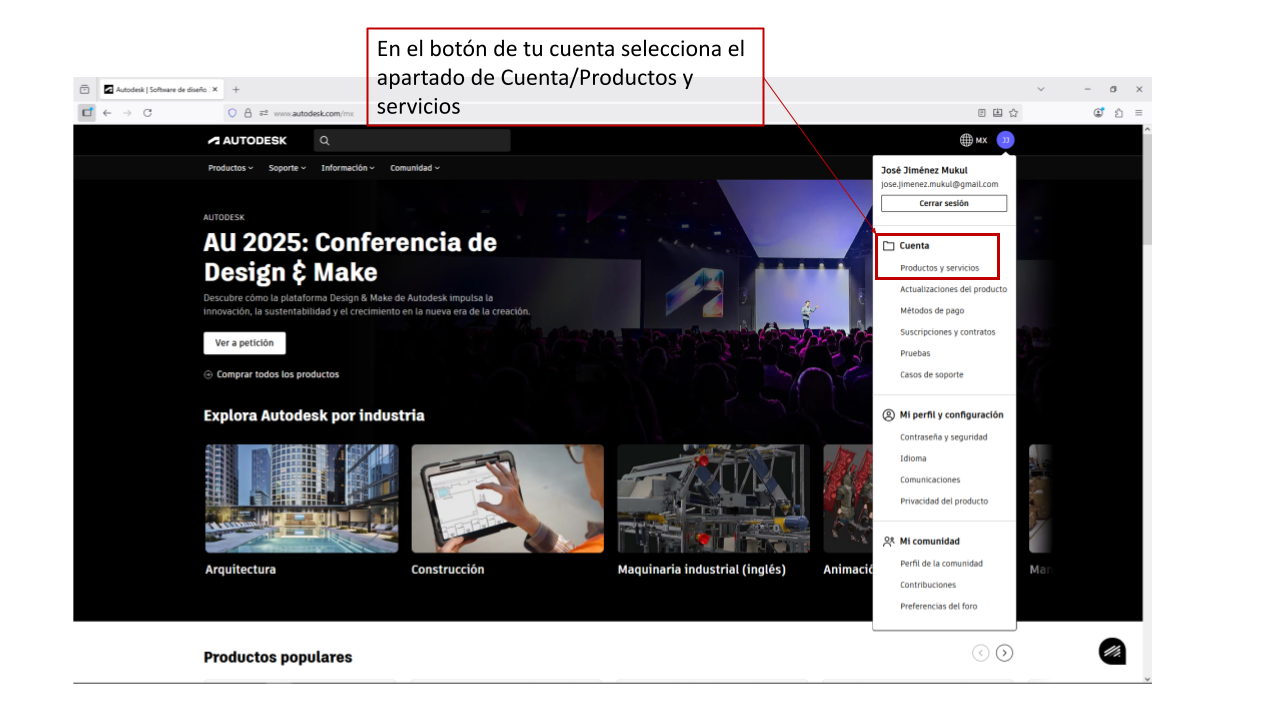Toggle reader view icon in address bar
1280x720 pixels.
coord(982,113)
